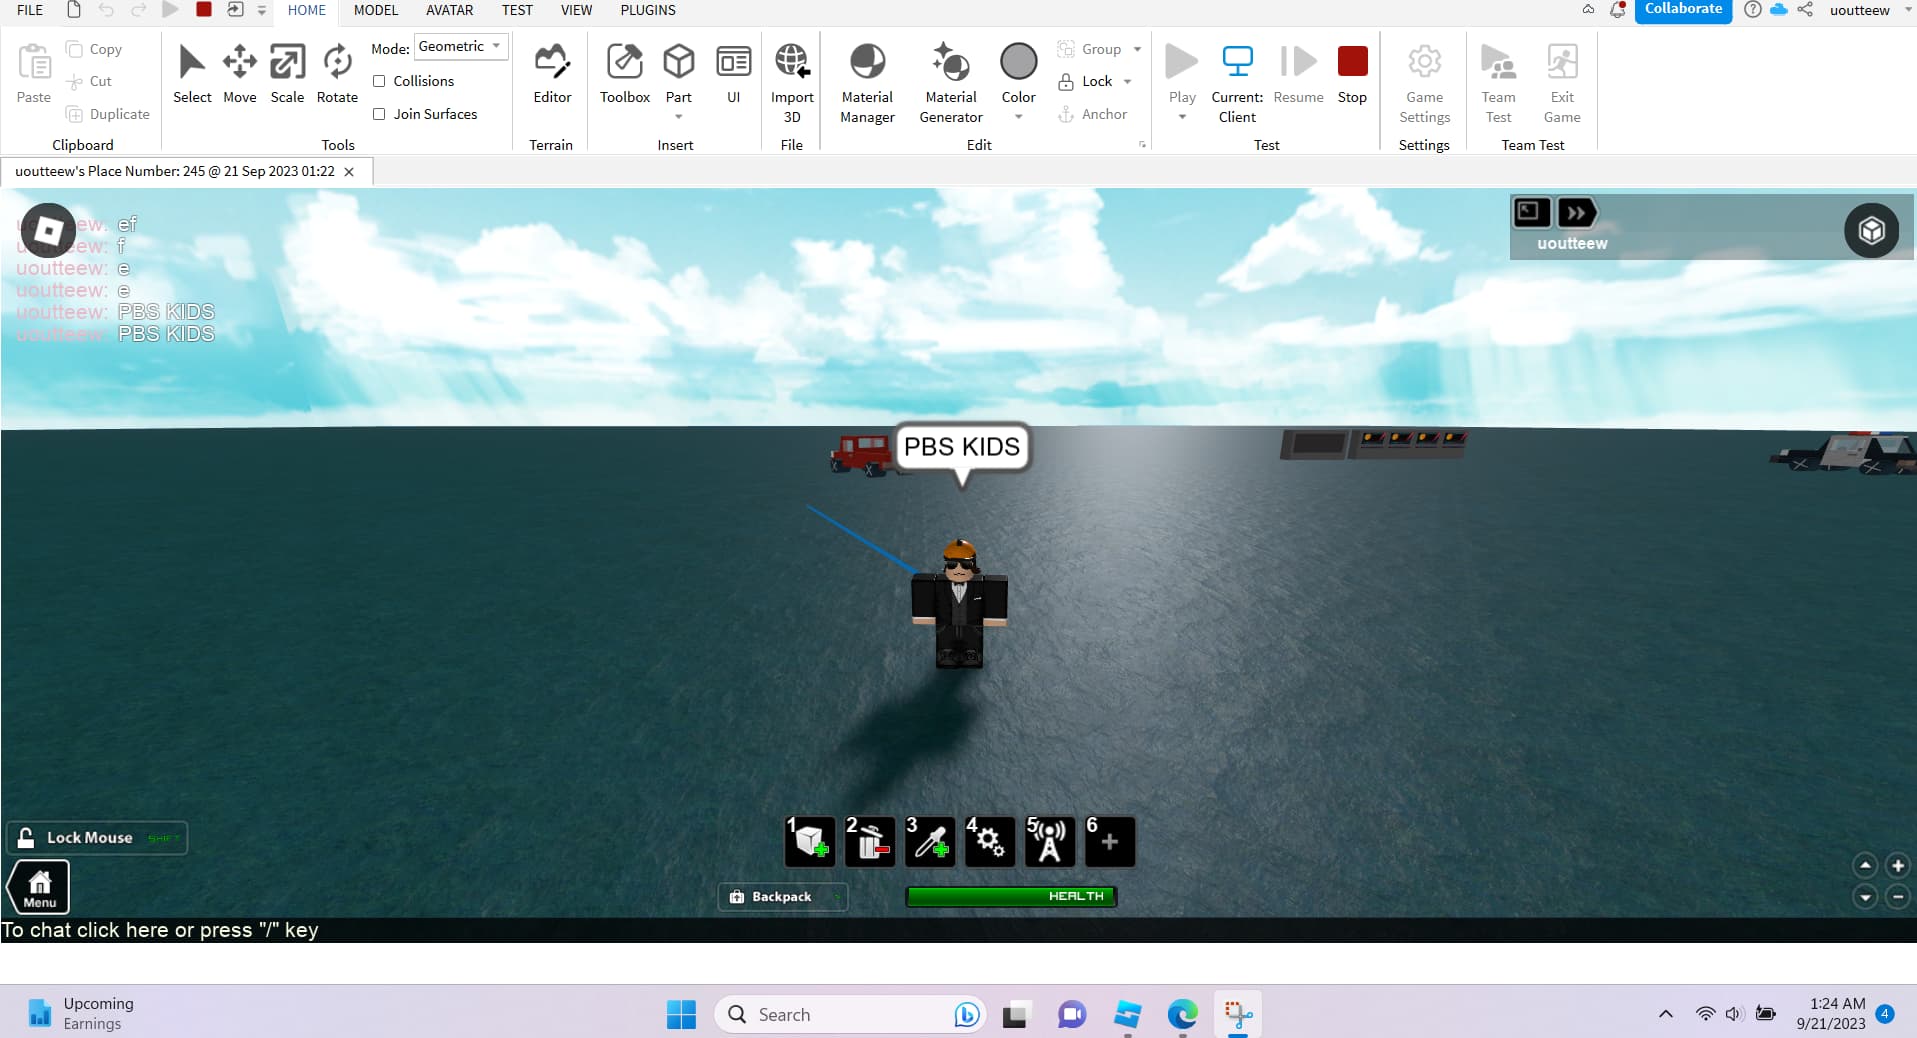Open the Roblox menu logo in viewport

click(x=48, y=231)
